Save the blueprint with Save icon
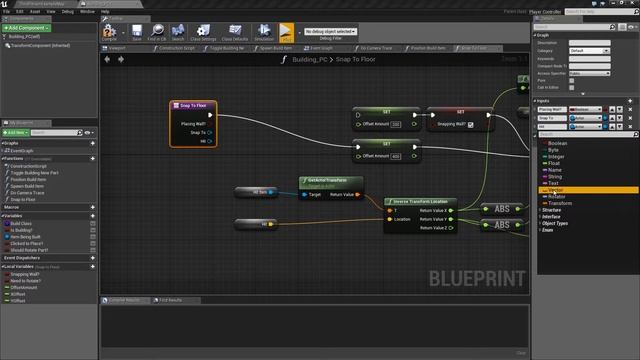Screen dimensions: 640x360 tap(137, 32)
